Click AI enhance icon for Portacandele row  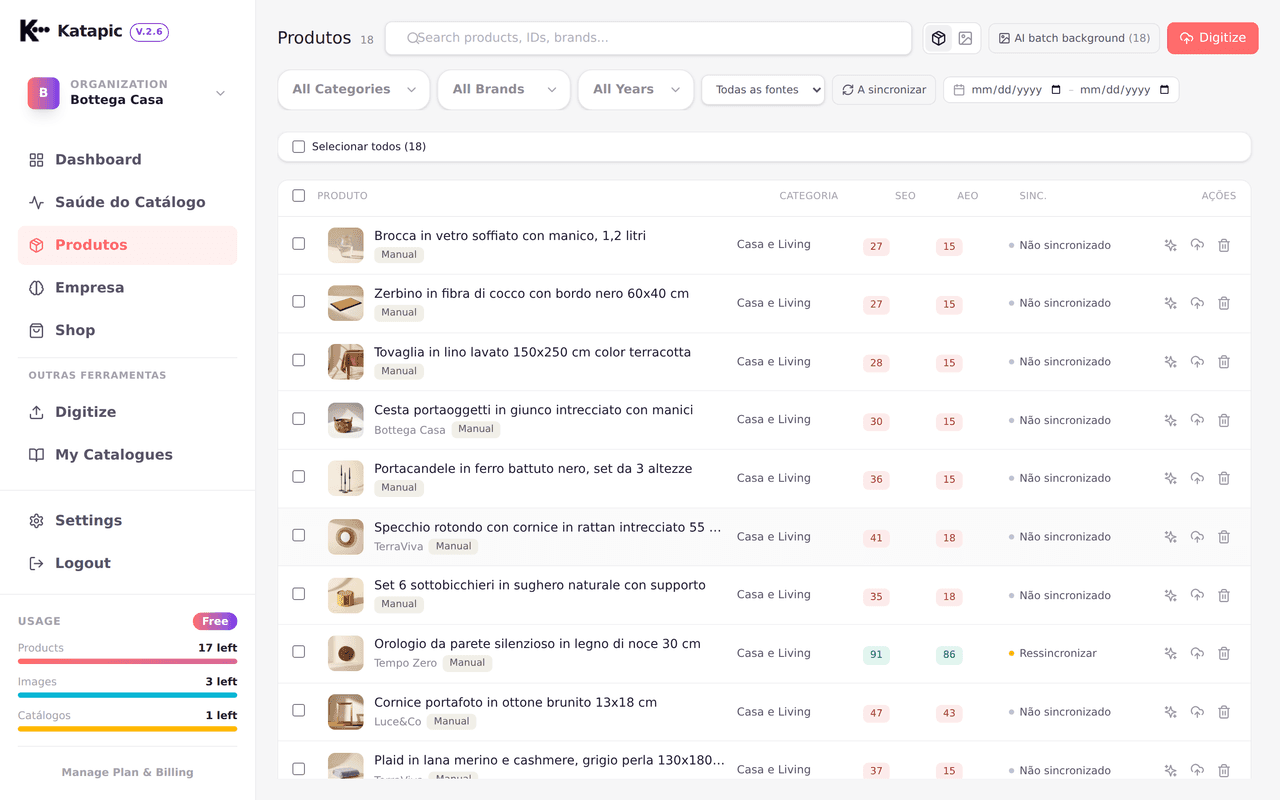click(1170, 478)
